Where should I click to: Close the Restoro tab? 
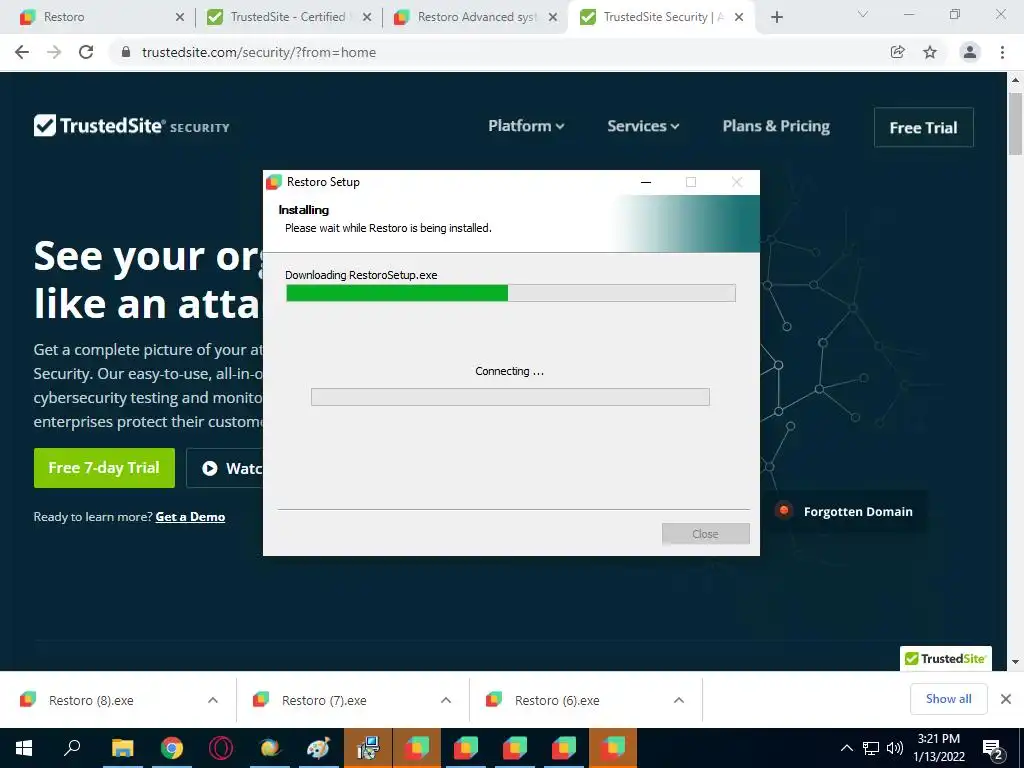coord(180,17)
